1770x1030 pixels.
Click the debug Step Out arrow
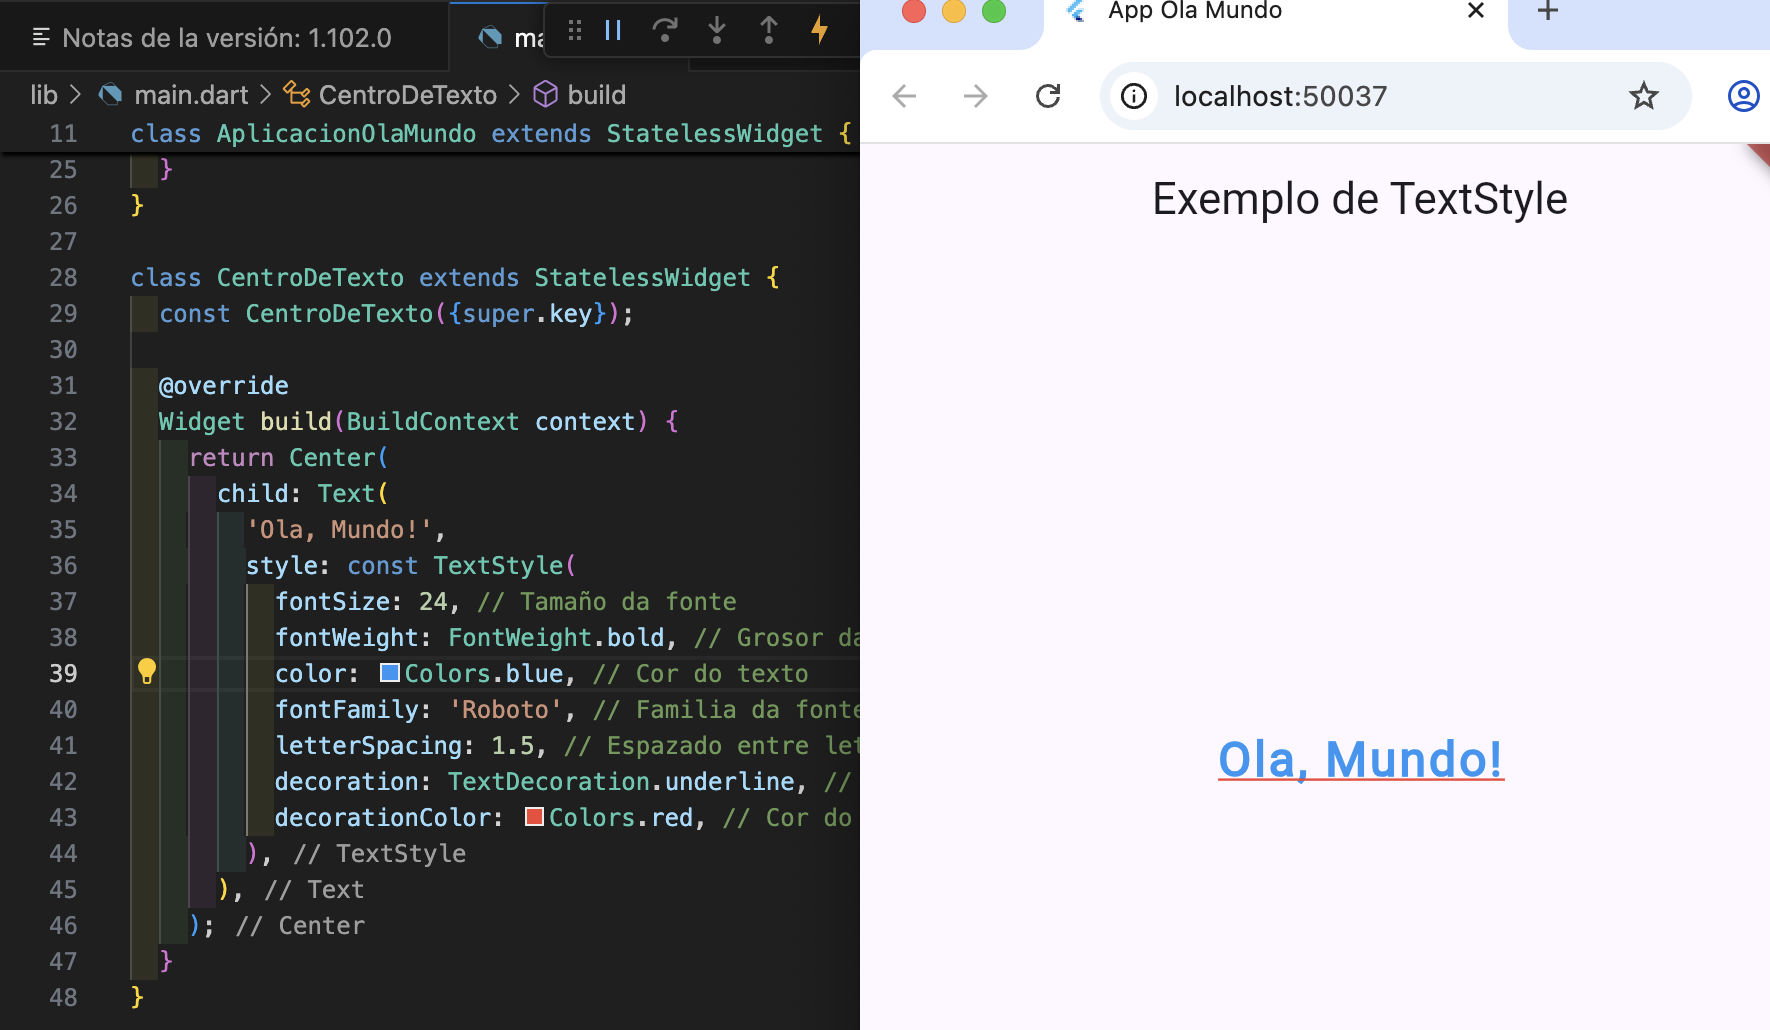pos(768,31)
